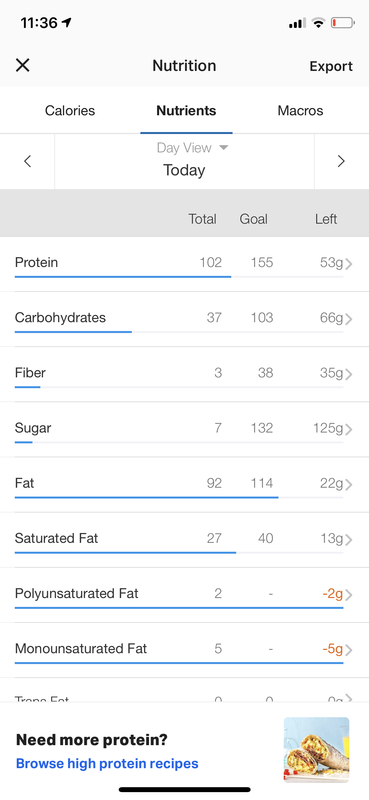Tap the Export button

(x=331, y=66)
